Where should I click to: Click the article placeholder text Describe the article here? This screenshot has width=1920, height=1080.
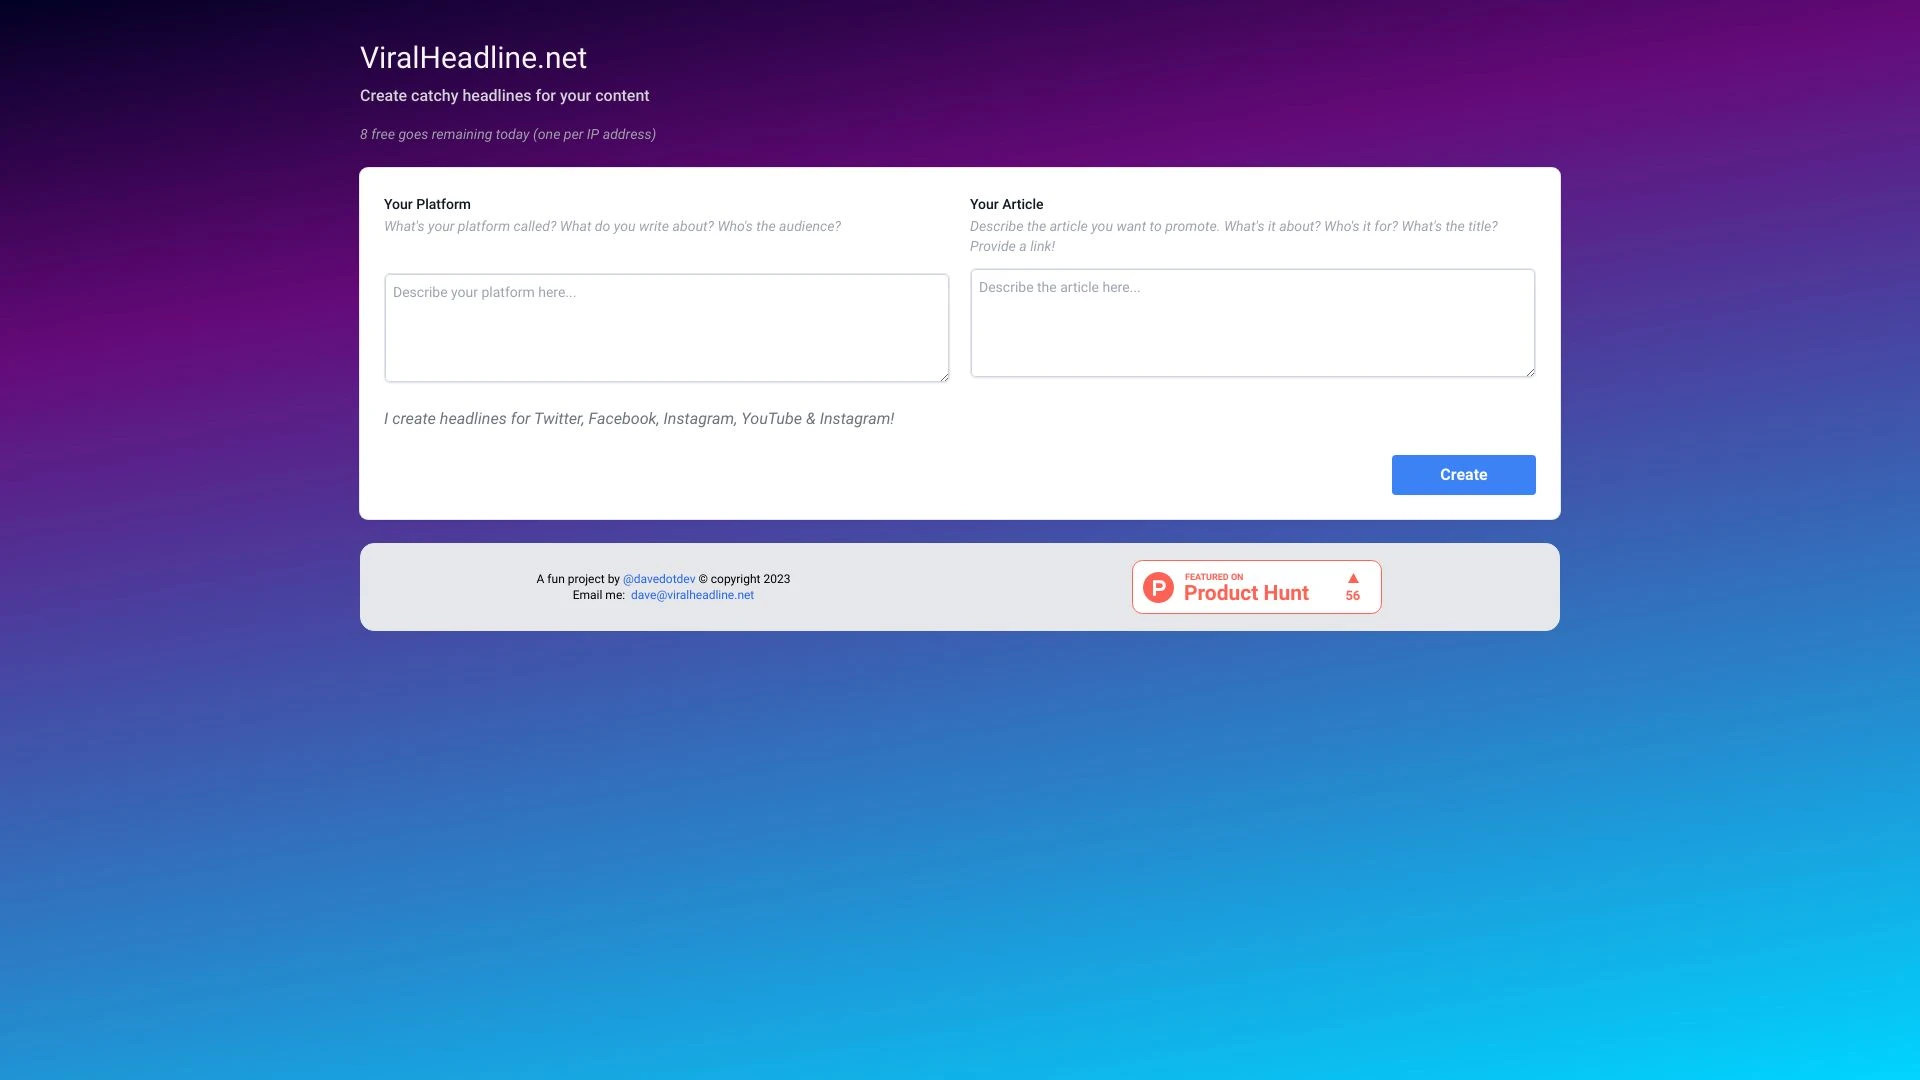pos(1059,287)
